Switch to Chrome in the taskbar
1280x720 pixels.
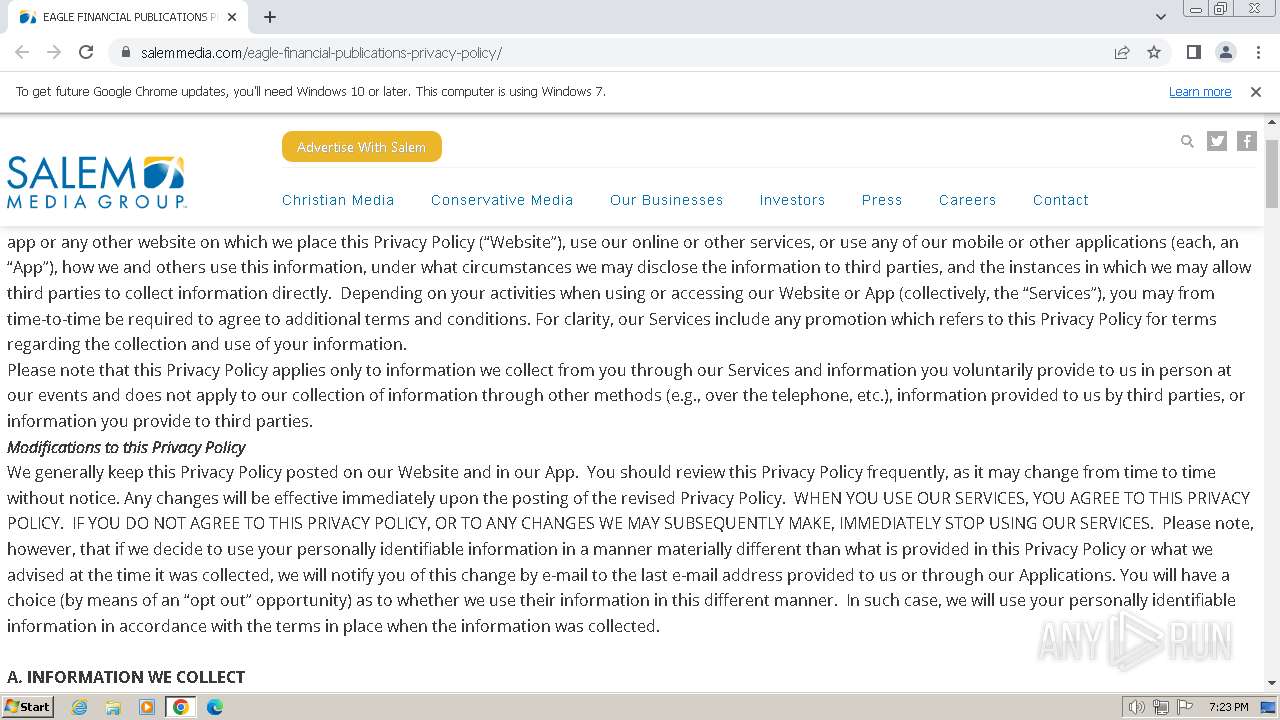[x=181, y=707]
